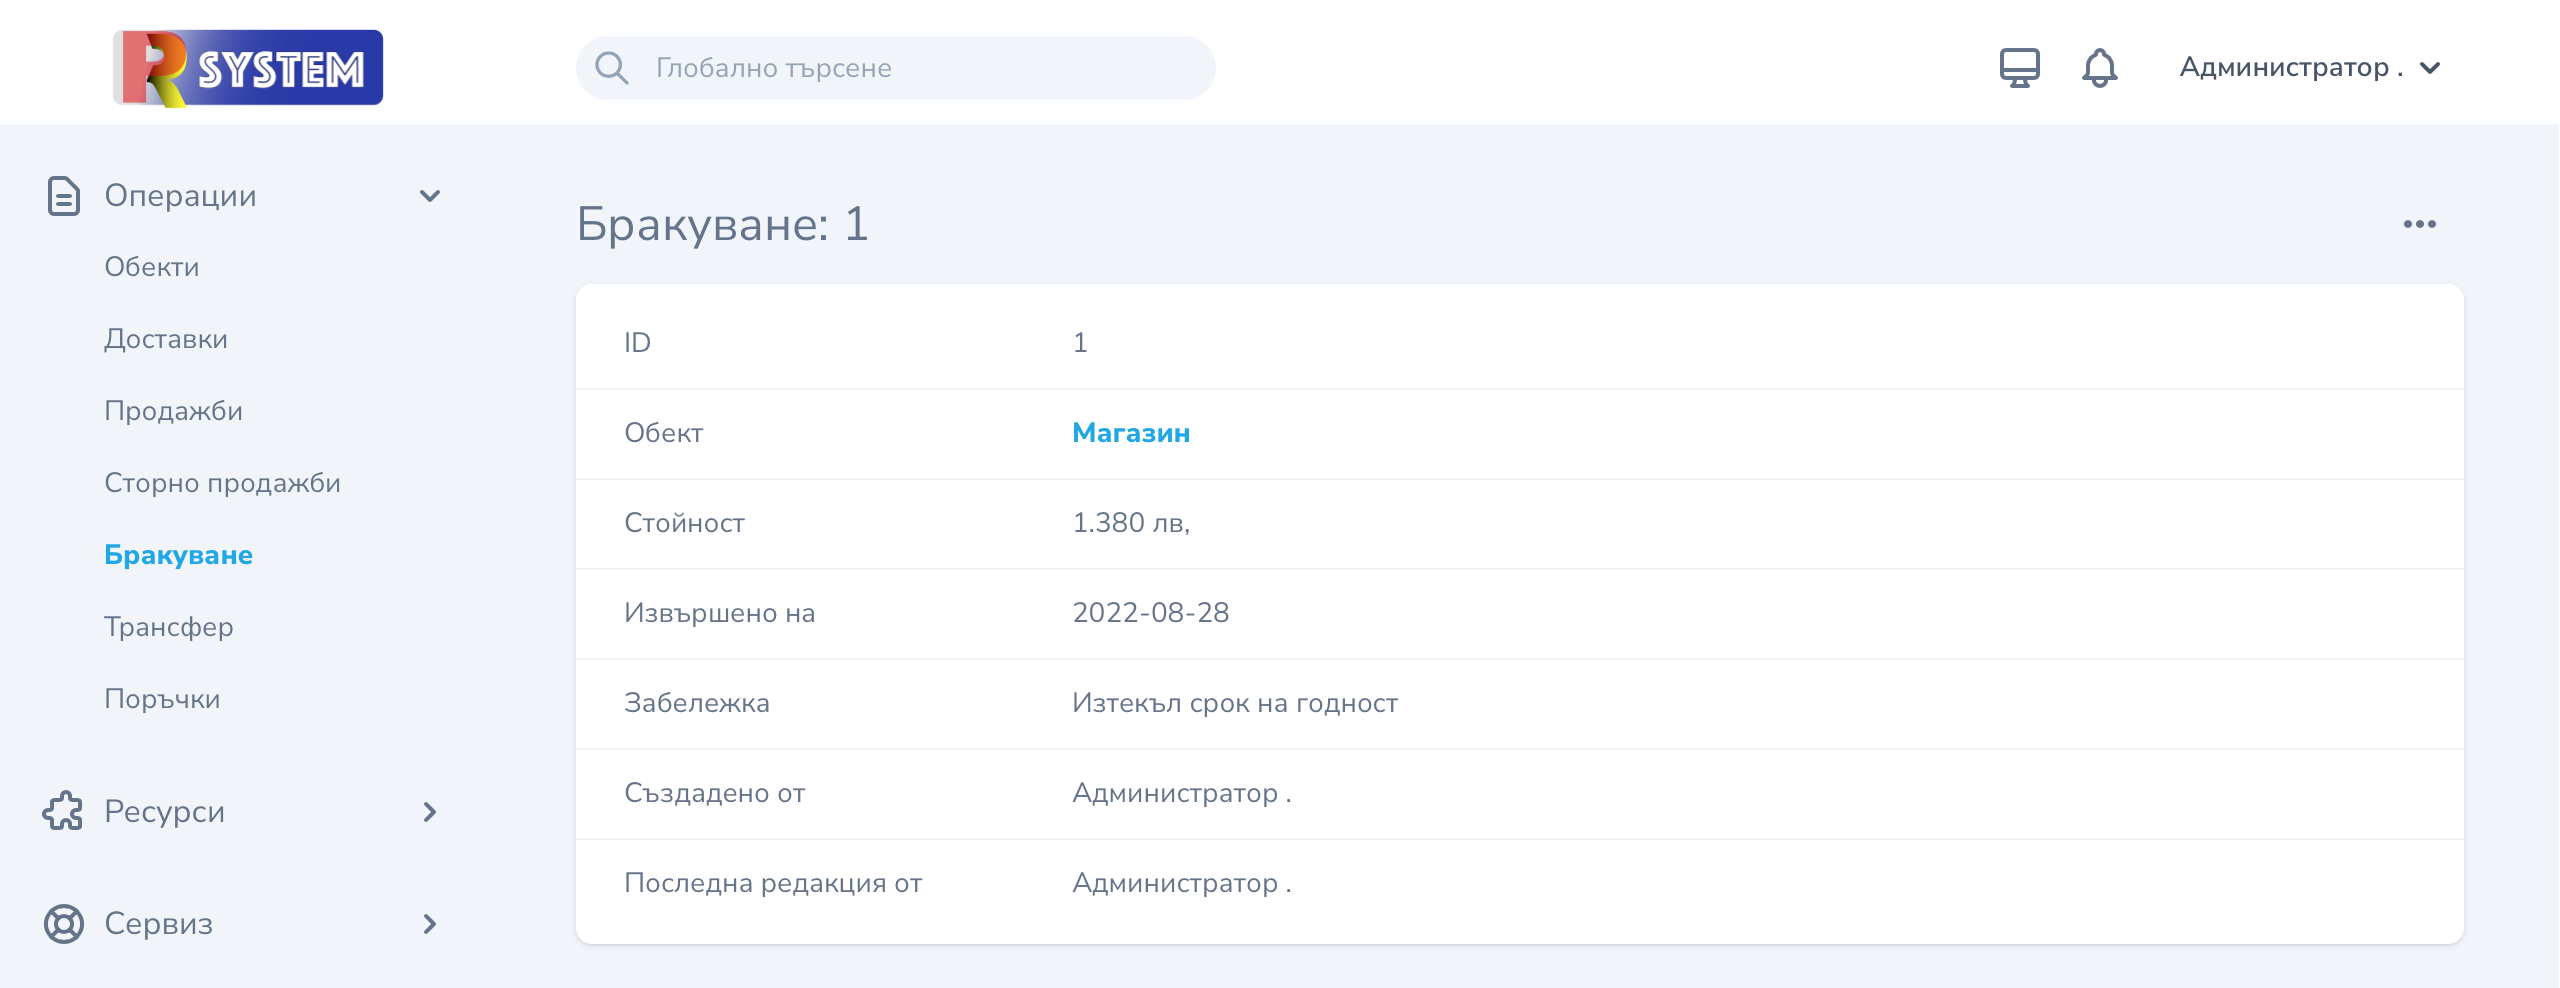Select Продажби in the sidebar
Screen dimensions: 2560x988
(174, 411)
